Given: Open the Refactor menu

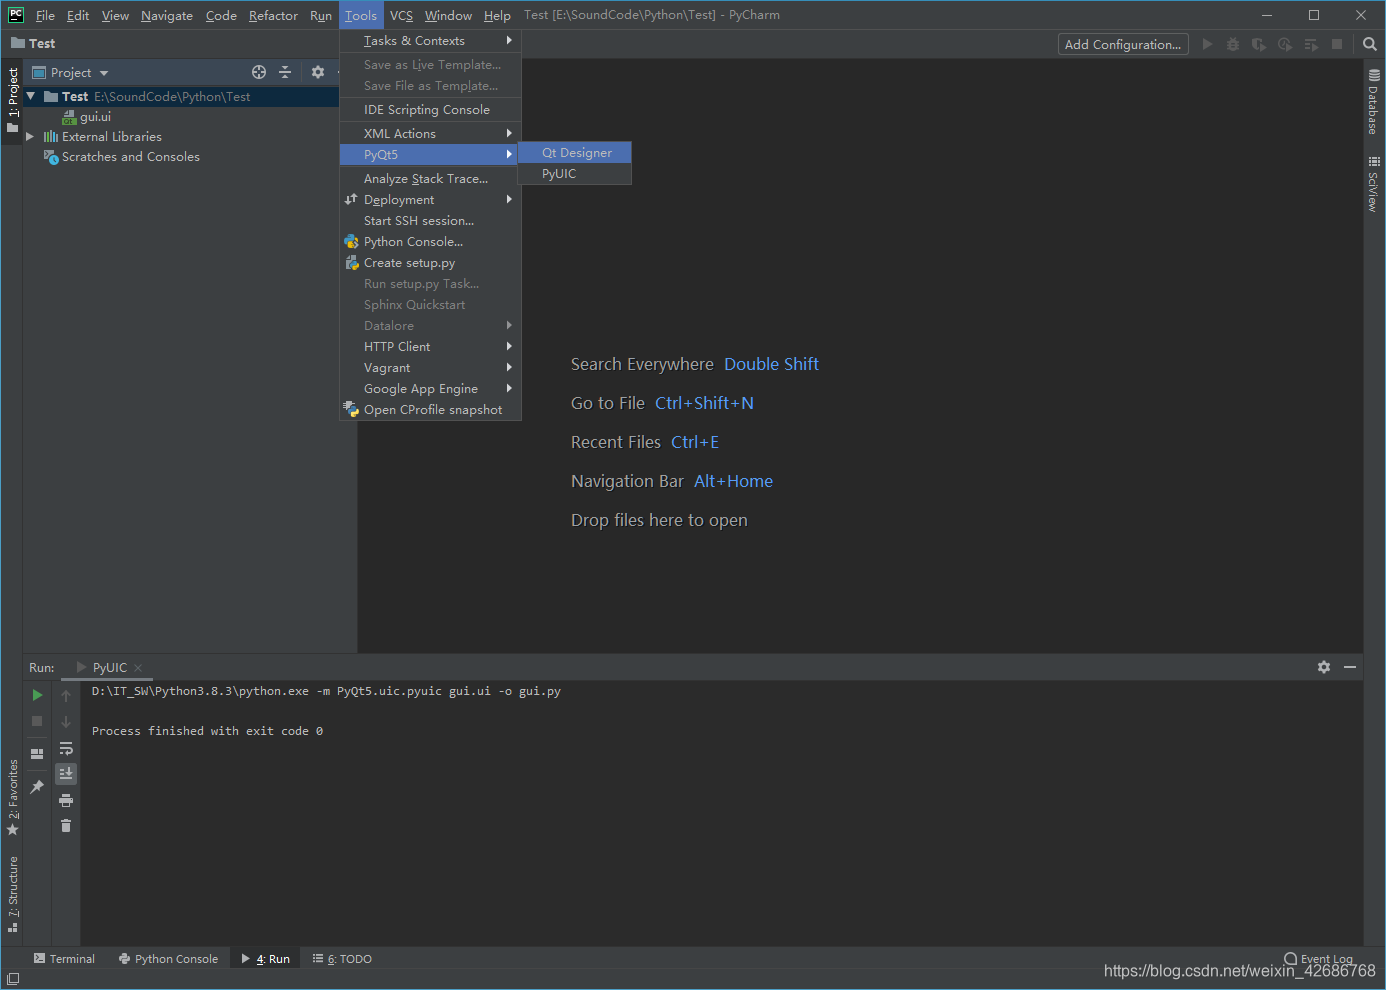Looking at the screenshot, I should 273,15.
